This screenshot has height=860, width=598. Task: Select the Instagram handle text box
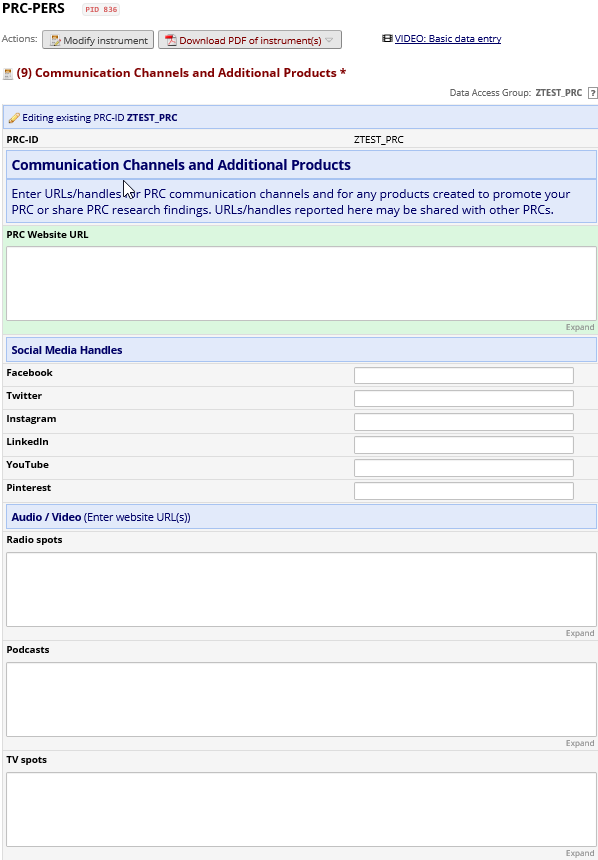464,422
